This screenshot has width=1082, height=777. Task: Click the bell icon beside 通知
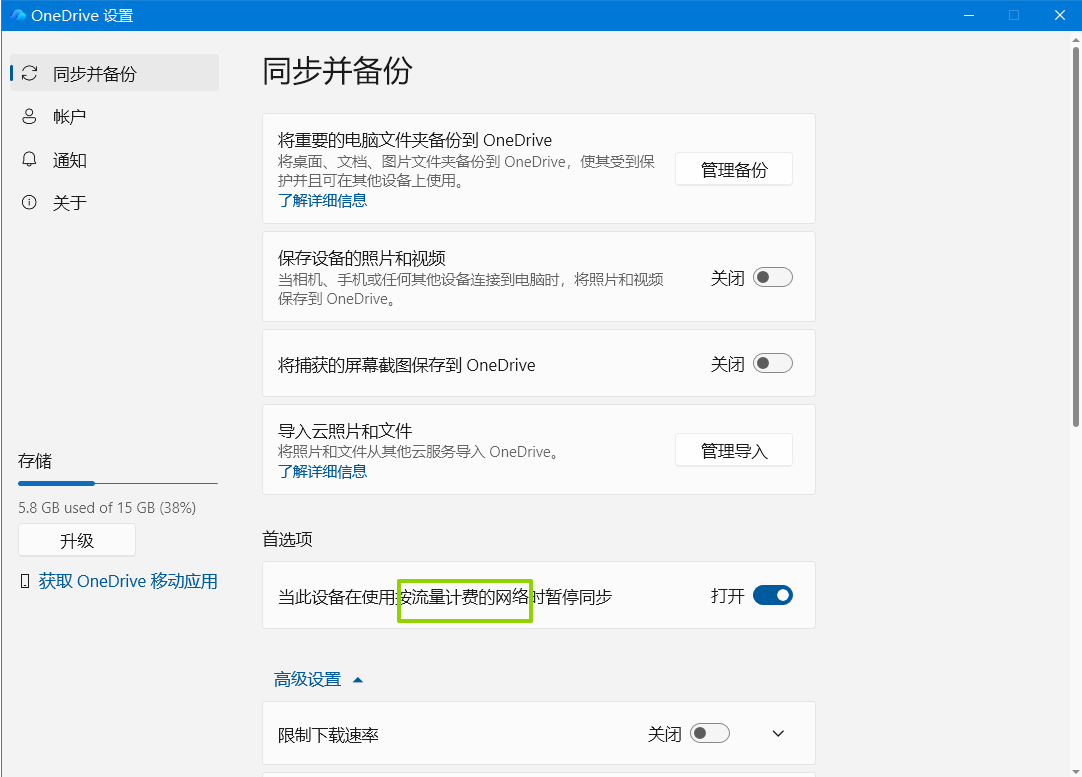29,159
